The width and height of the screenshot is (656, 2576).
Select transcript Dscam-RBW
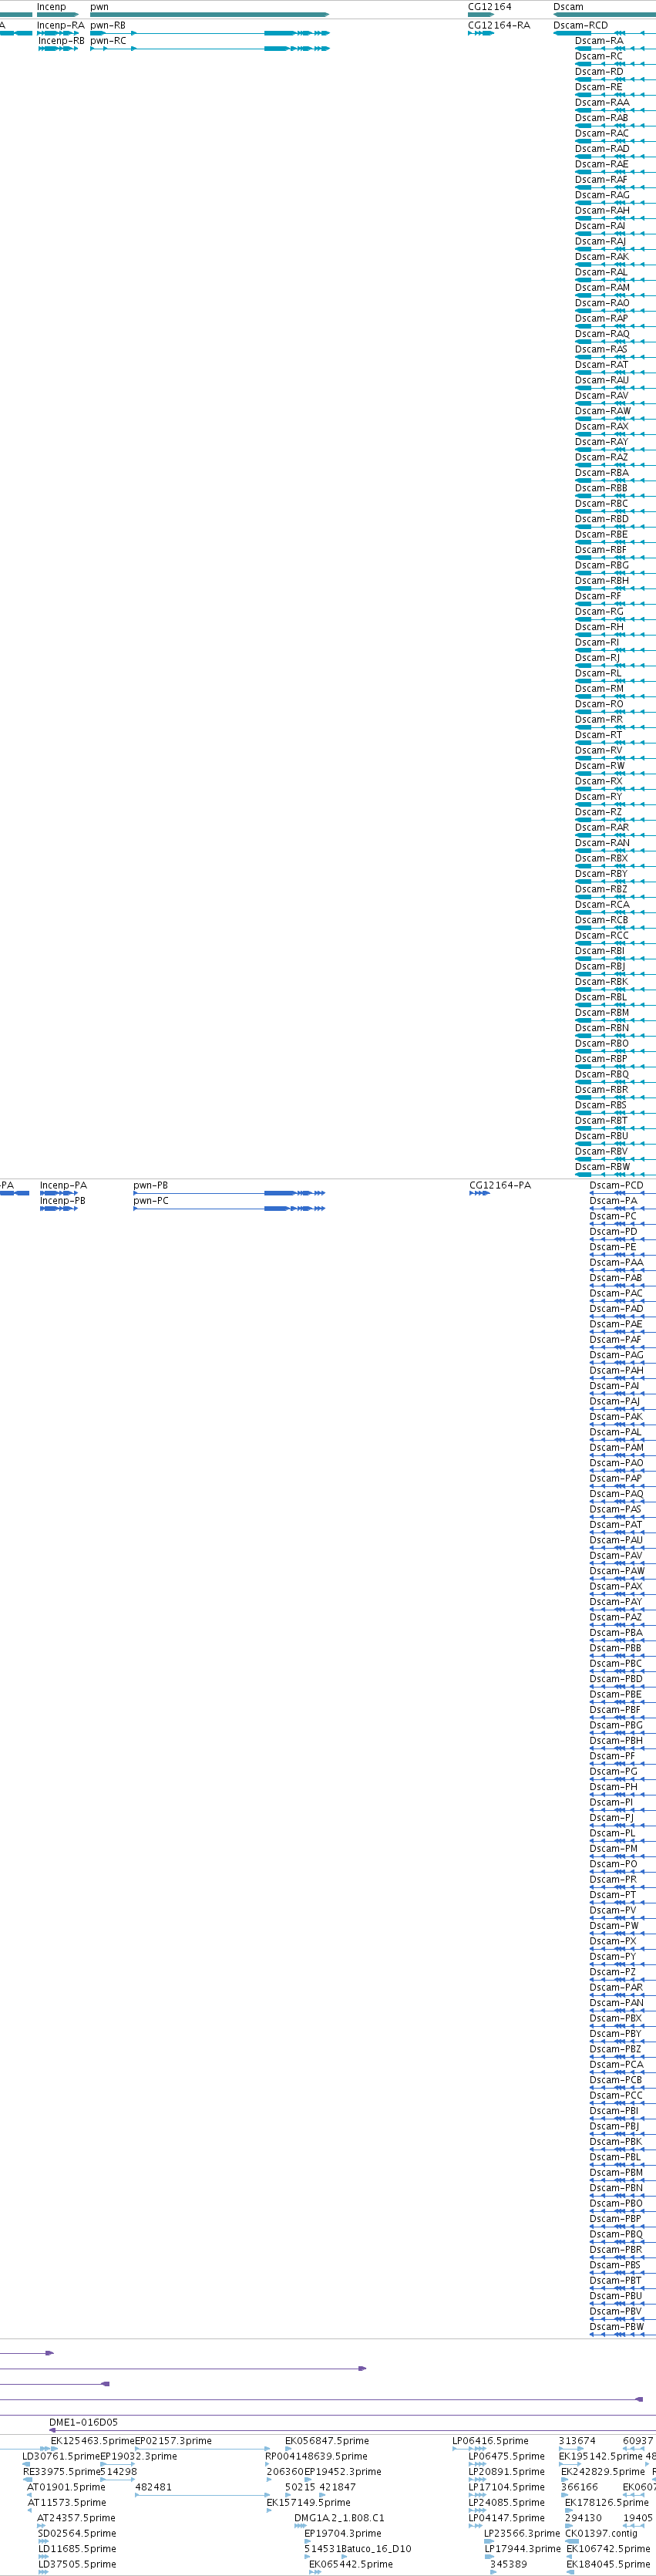click(603, 1166)
